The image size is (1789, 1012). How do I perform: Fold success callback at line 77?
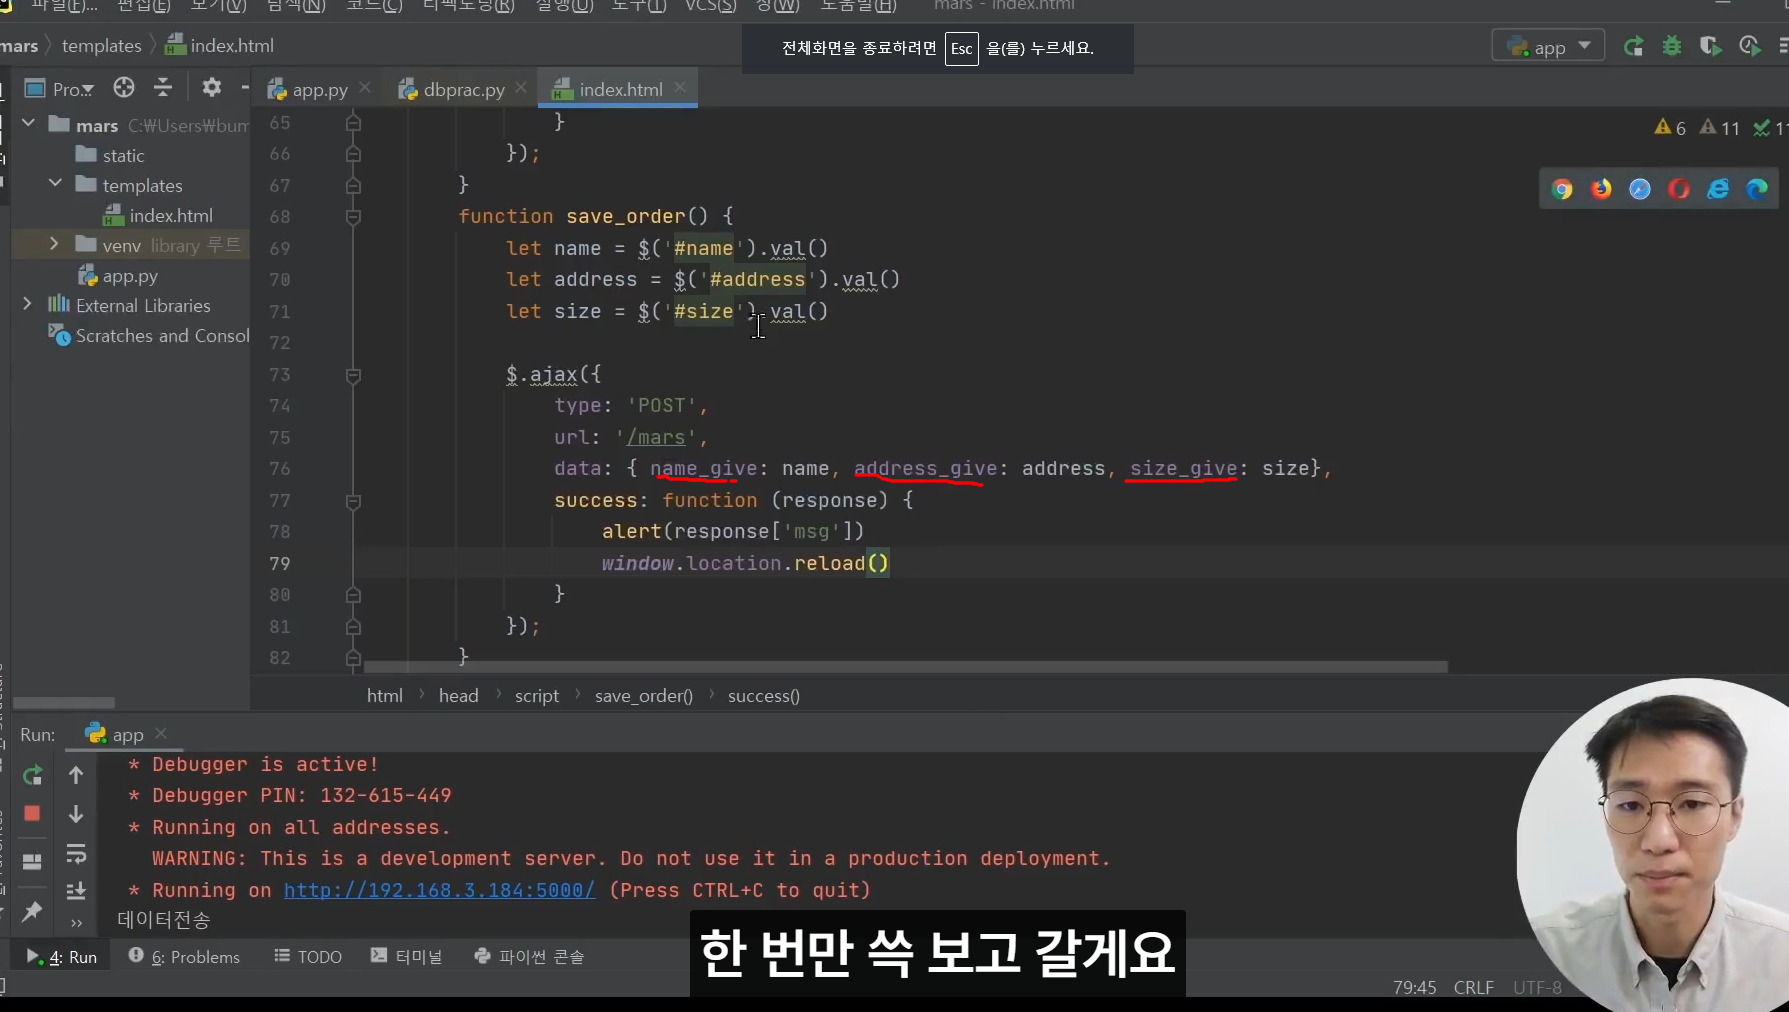coord(353,501)
